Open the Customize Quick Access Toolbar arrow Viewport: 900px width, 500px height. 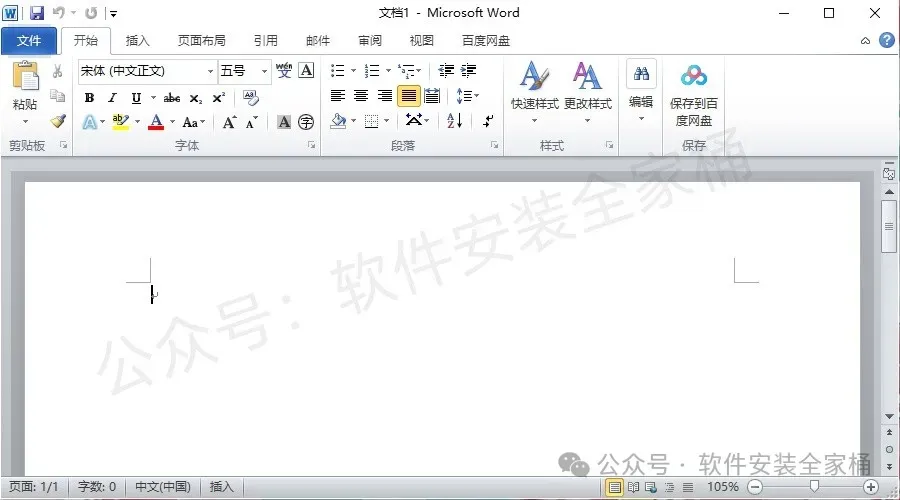click(x=114, y=14)
